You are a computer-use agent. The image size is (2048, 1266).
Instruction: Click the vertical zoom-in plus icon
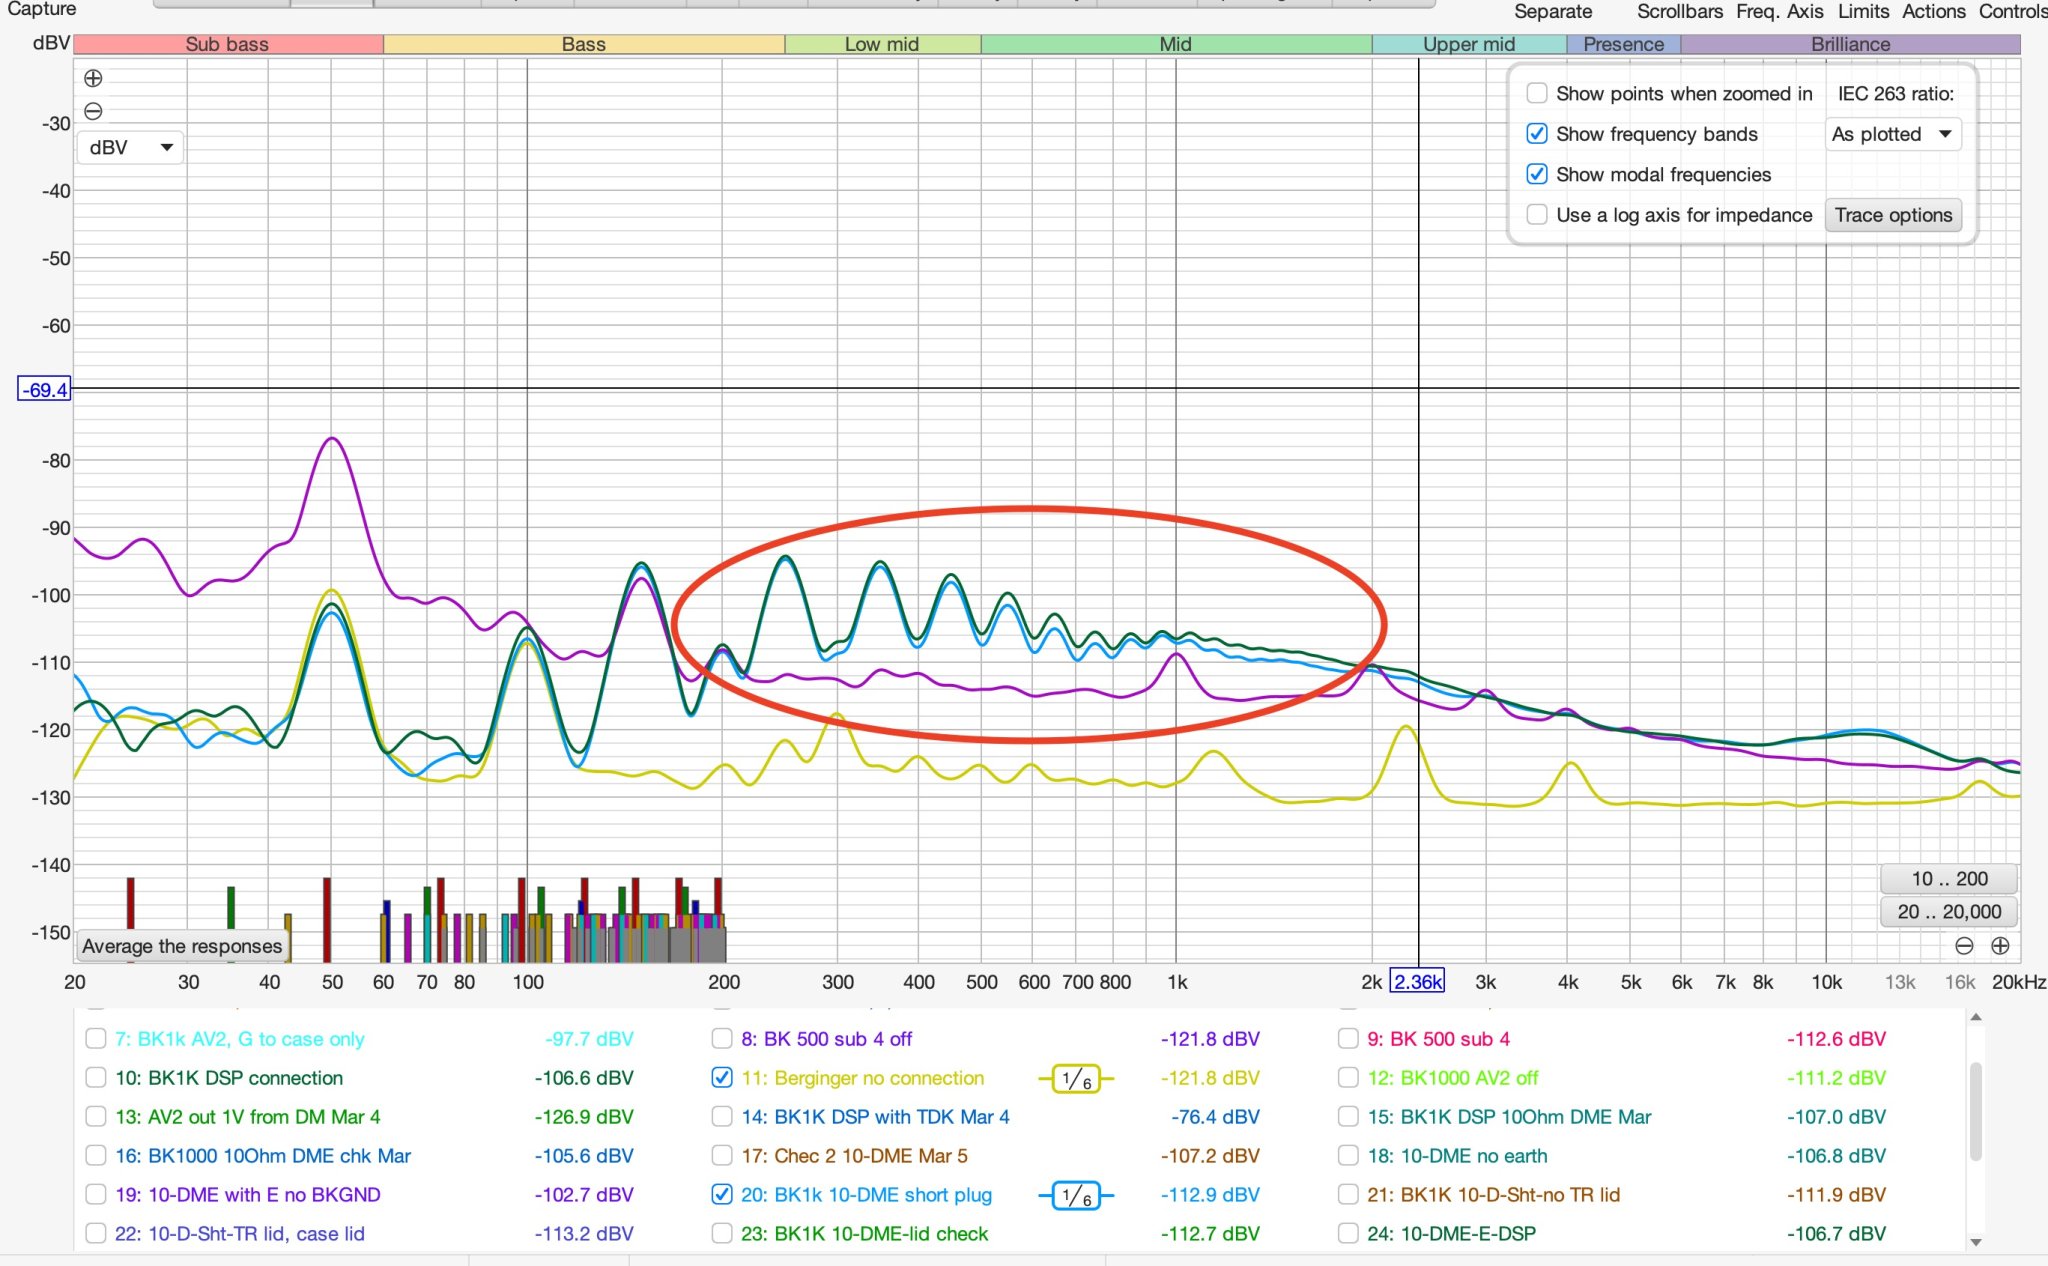(93, 78)
